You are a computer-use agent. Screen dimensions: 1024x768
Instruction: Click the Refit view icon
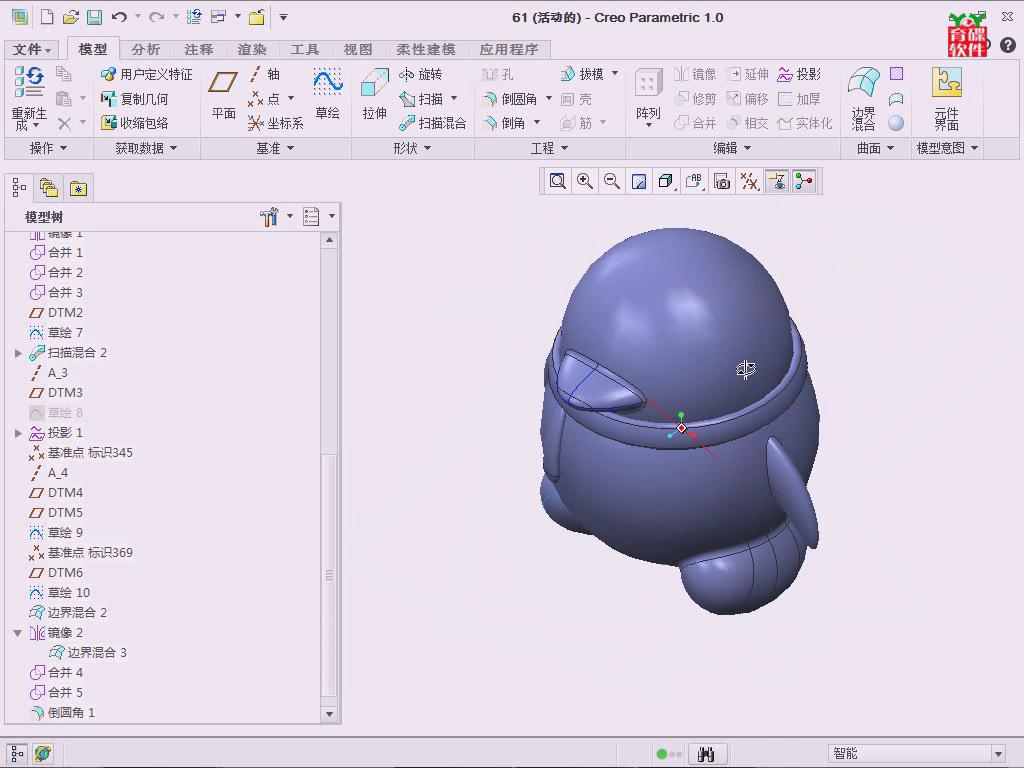tap(557, 181)
